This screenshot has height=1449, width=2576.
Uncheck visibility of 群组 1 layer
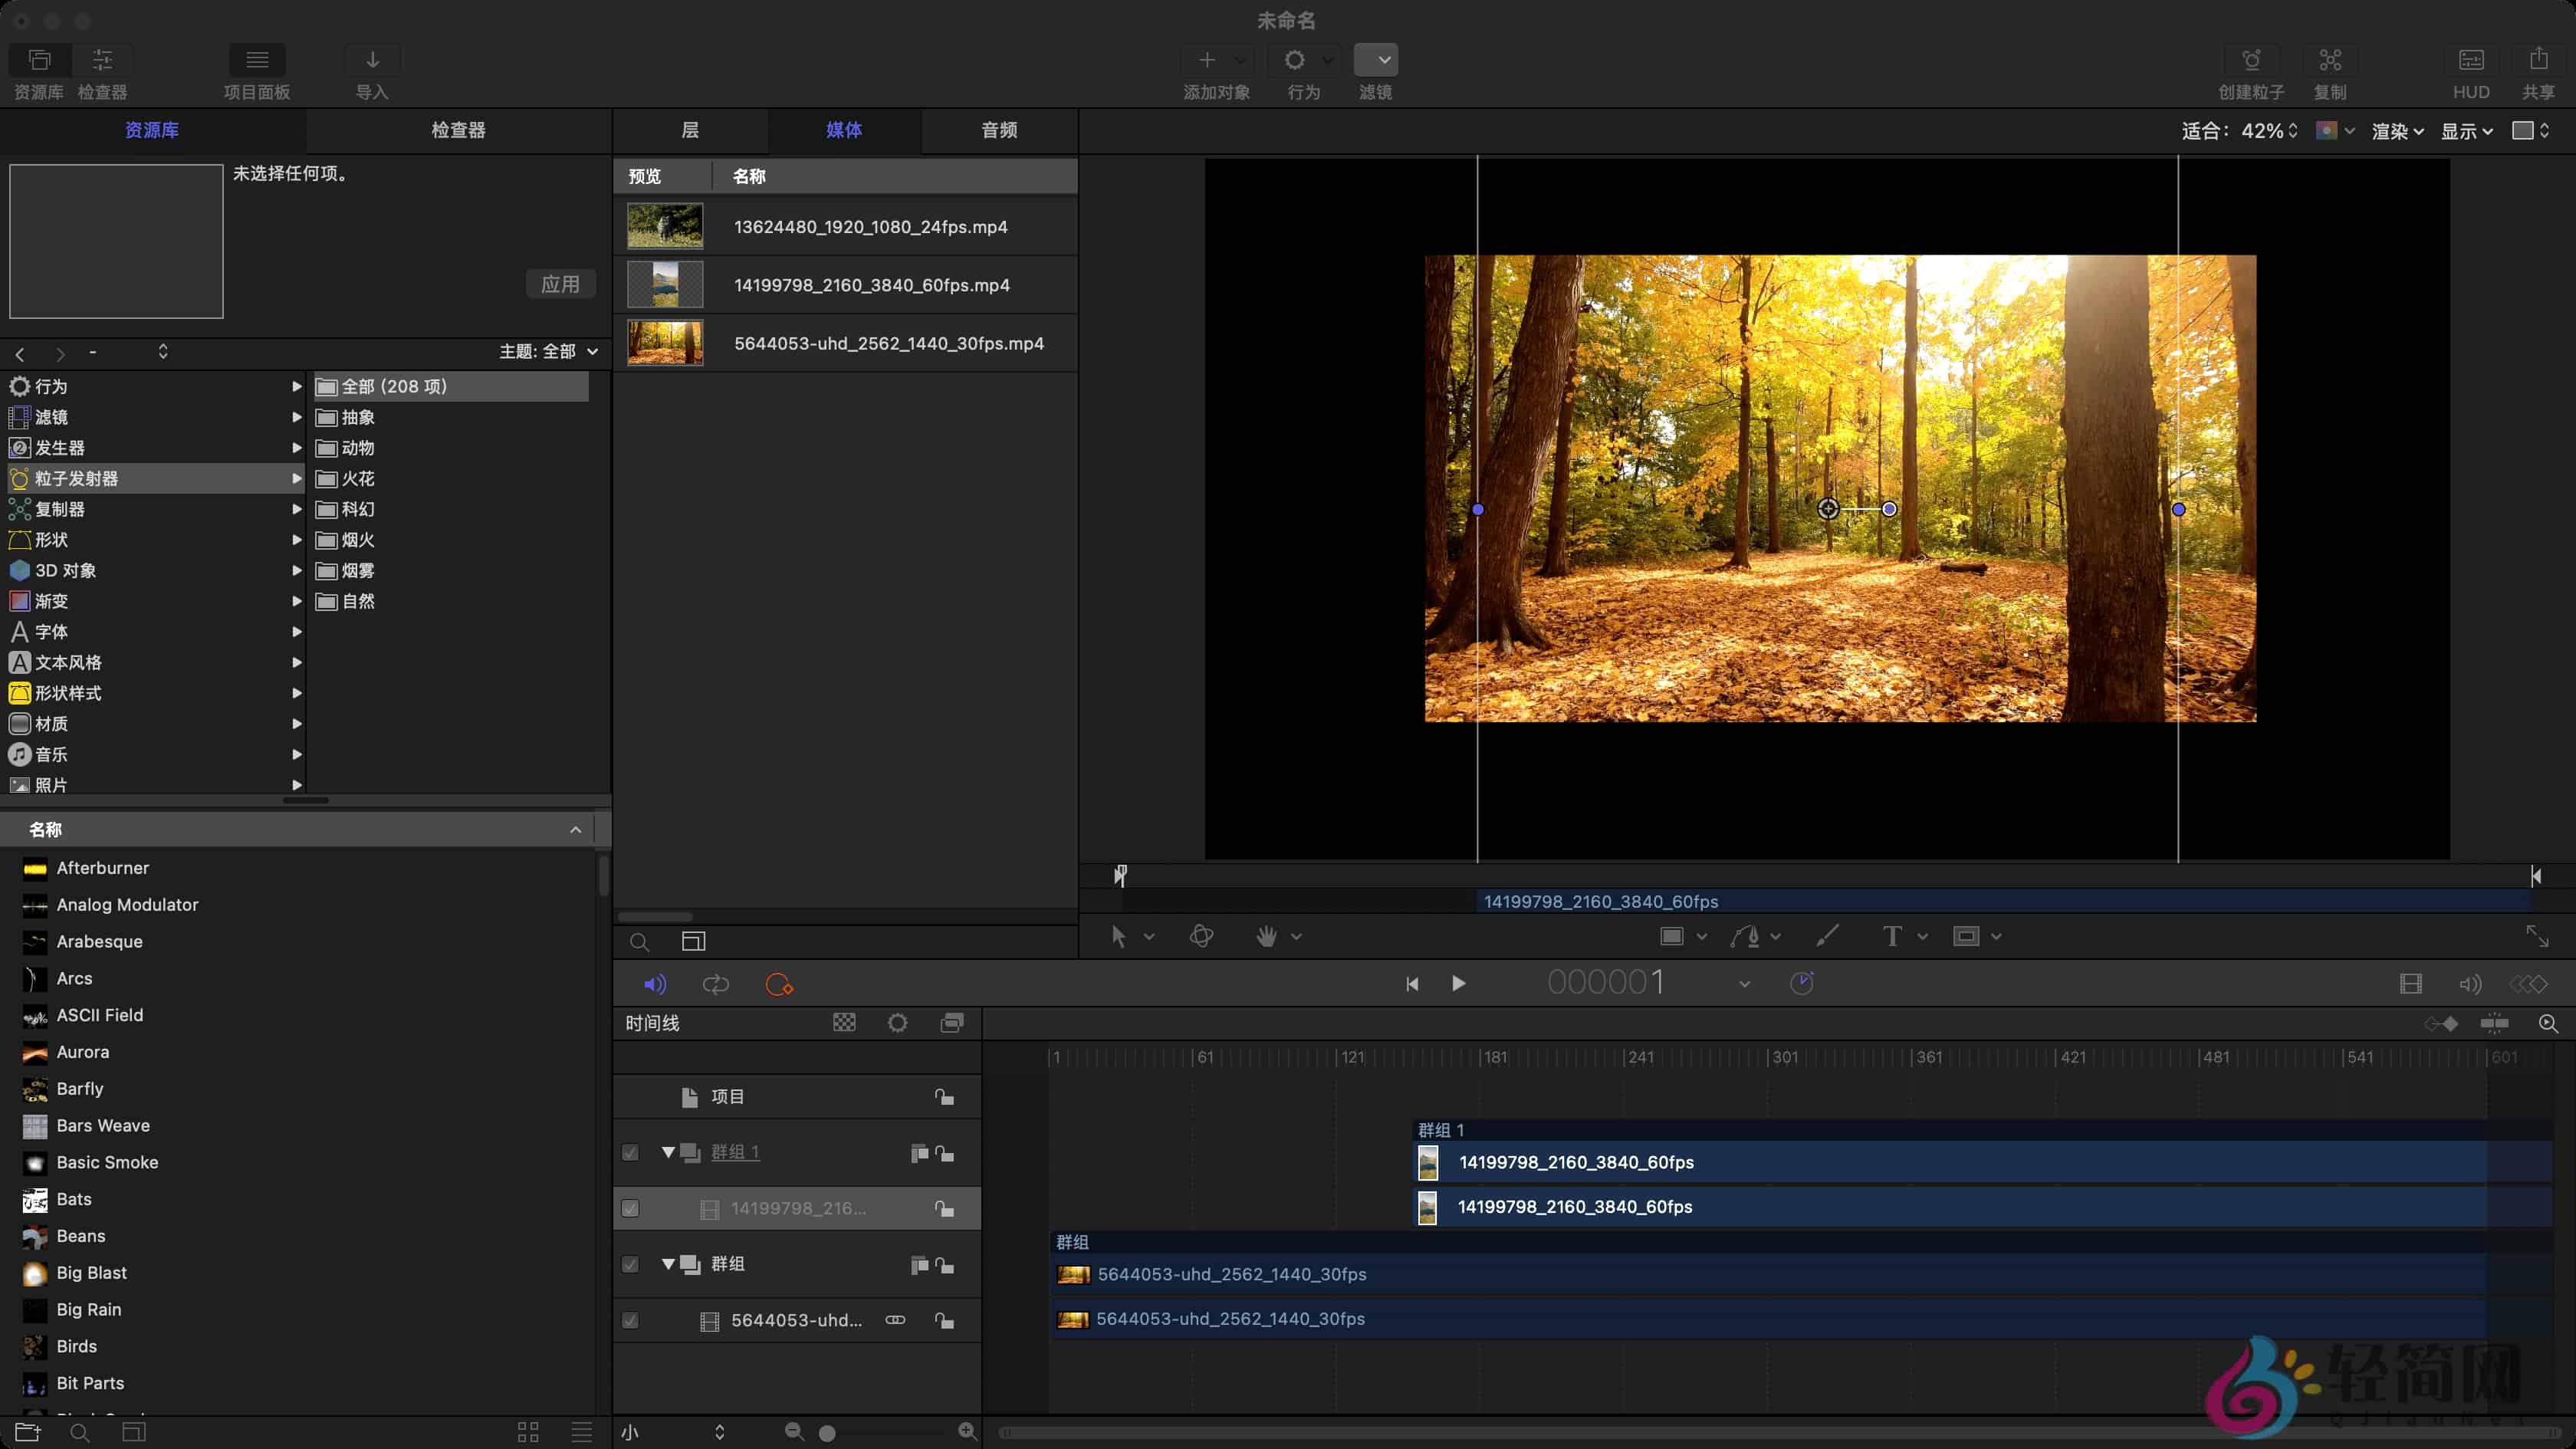click(x=630, y=1153)
